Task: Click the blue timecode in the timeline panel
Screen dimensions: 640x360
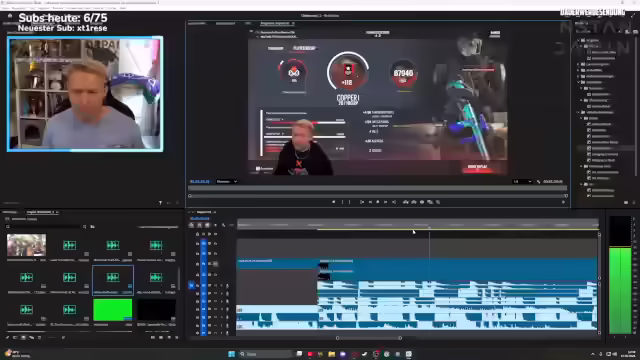Action: point(200,218)
